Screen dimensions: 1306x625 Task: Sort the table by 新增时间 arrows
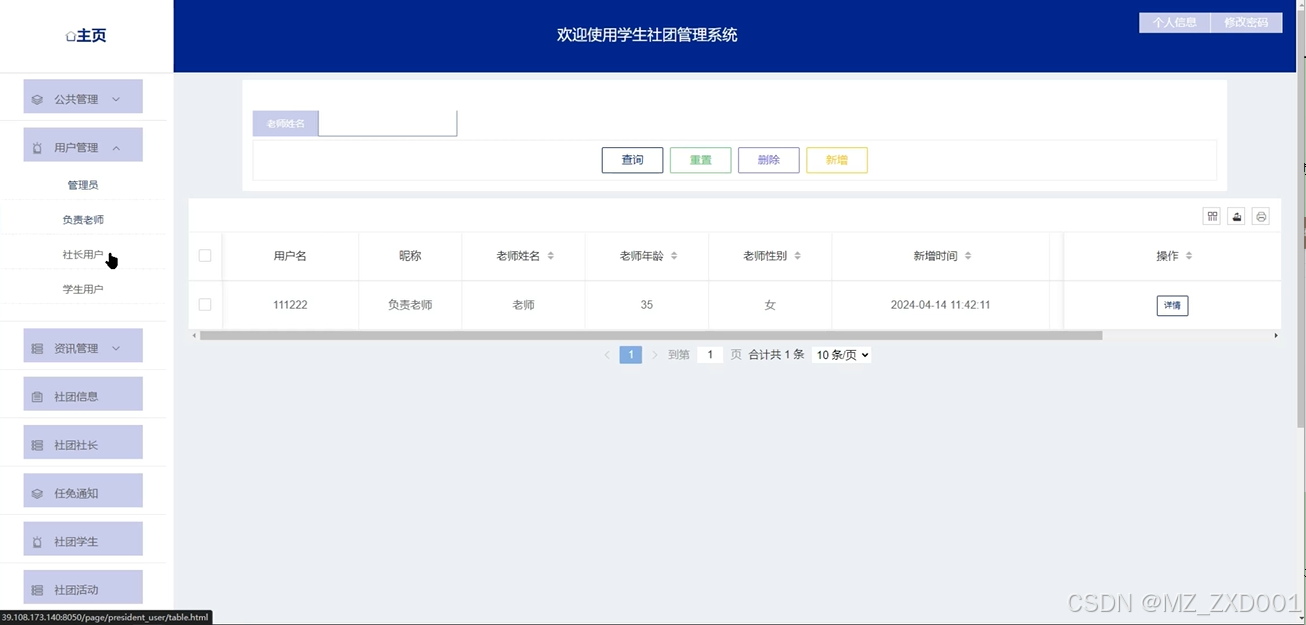click(x=968, y=256)
